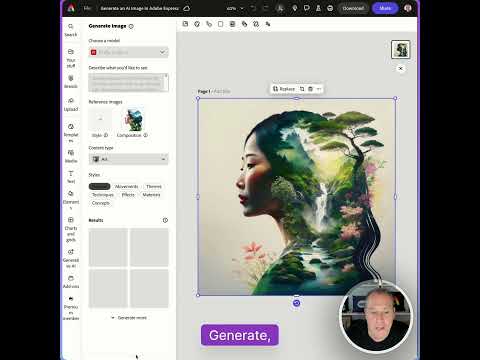Expand the Choose a model dropdown
This screenshot has width=480, height=360.
pyautogui.click(x=129, y=52)
